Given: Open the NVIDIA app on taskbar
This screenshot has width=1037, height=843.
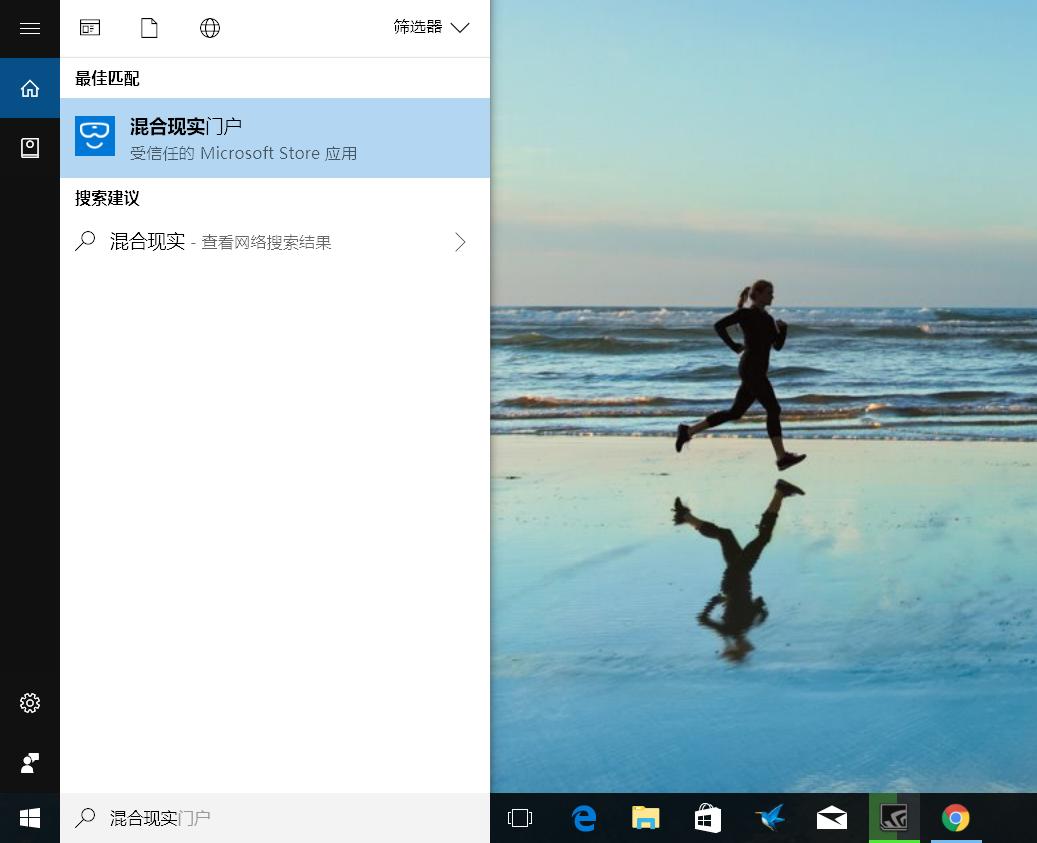Looking at the screenshot, I should 894,818.
